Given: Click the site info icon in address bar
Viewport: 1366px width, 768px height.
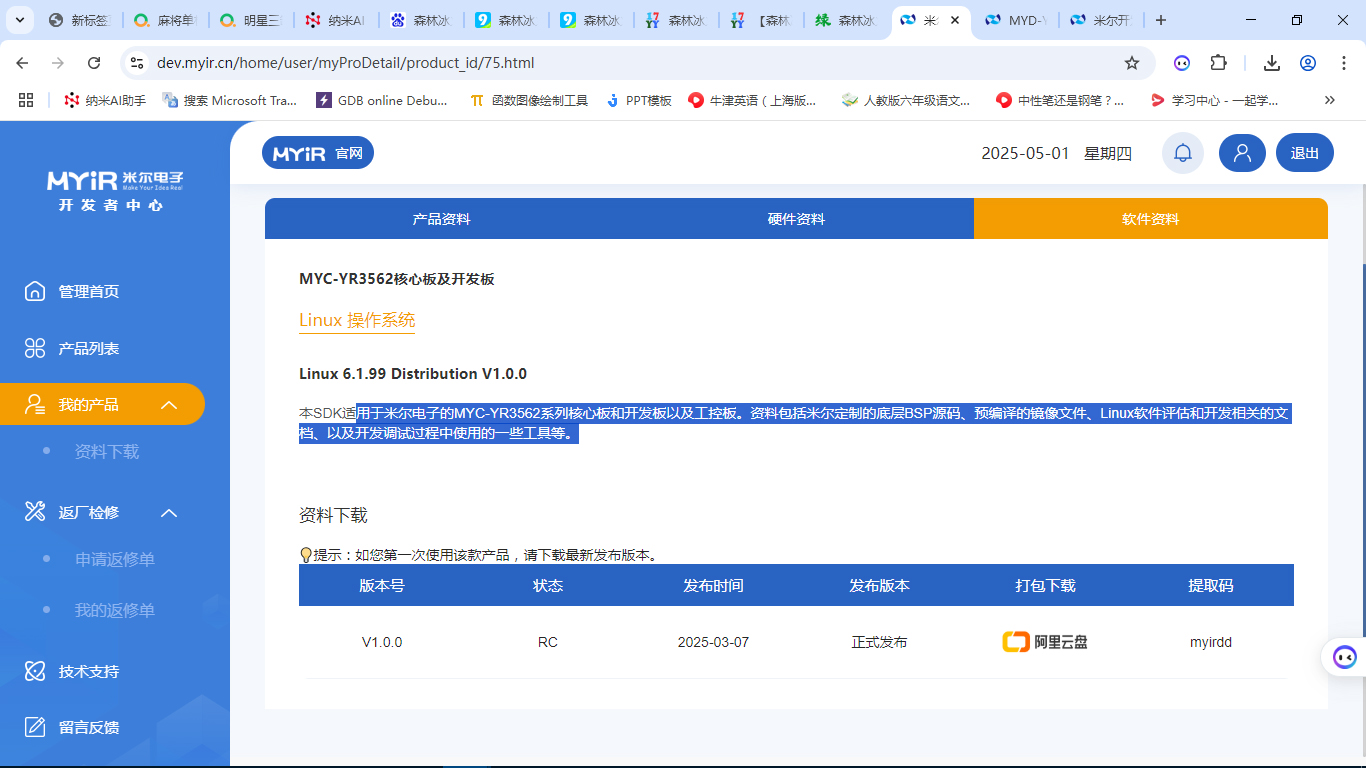Looking at the screenshot, I should pos(138,63).
